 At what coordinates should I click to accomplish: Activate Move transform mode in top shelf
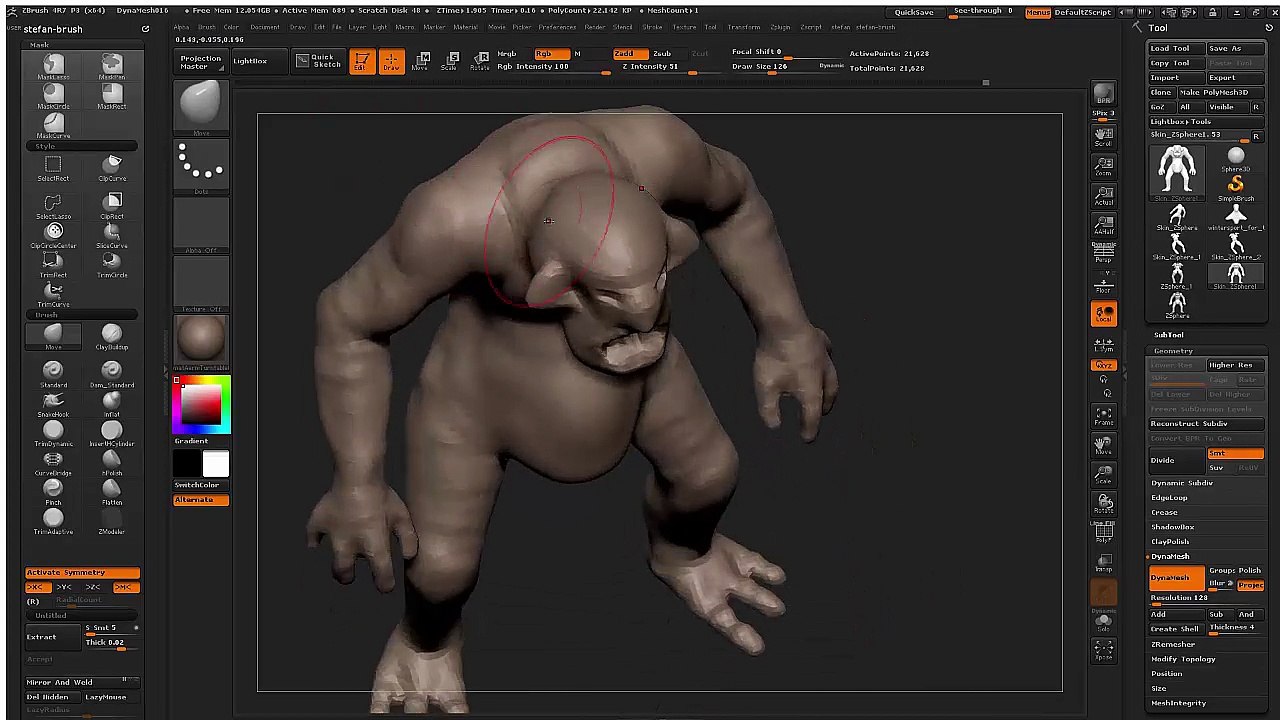pyautogui.click(x=421, y=61)
